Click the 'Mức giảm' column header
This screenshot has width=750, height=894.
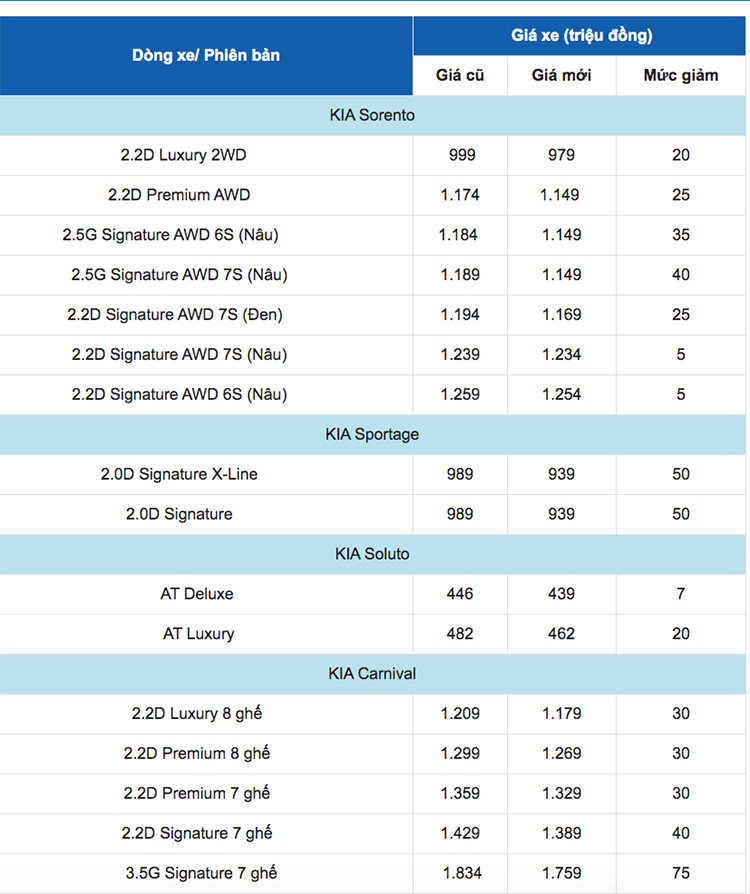coord(680,75)
